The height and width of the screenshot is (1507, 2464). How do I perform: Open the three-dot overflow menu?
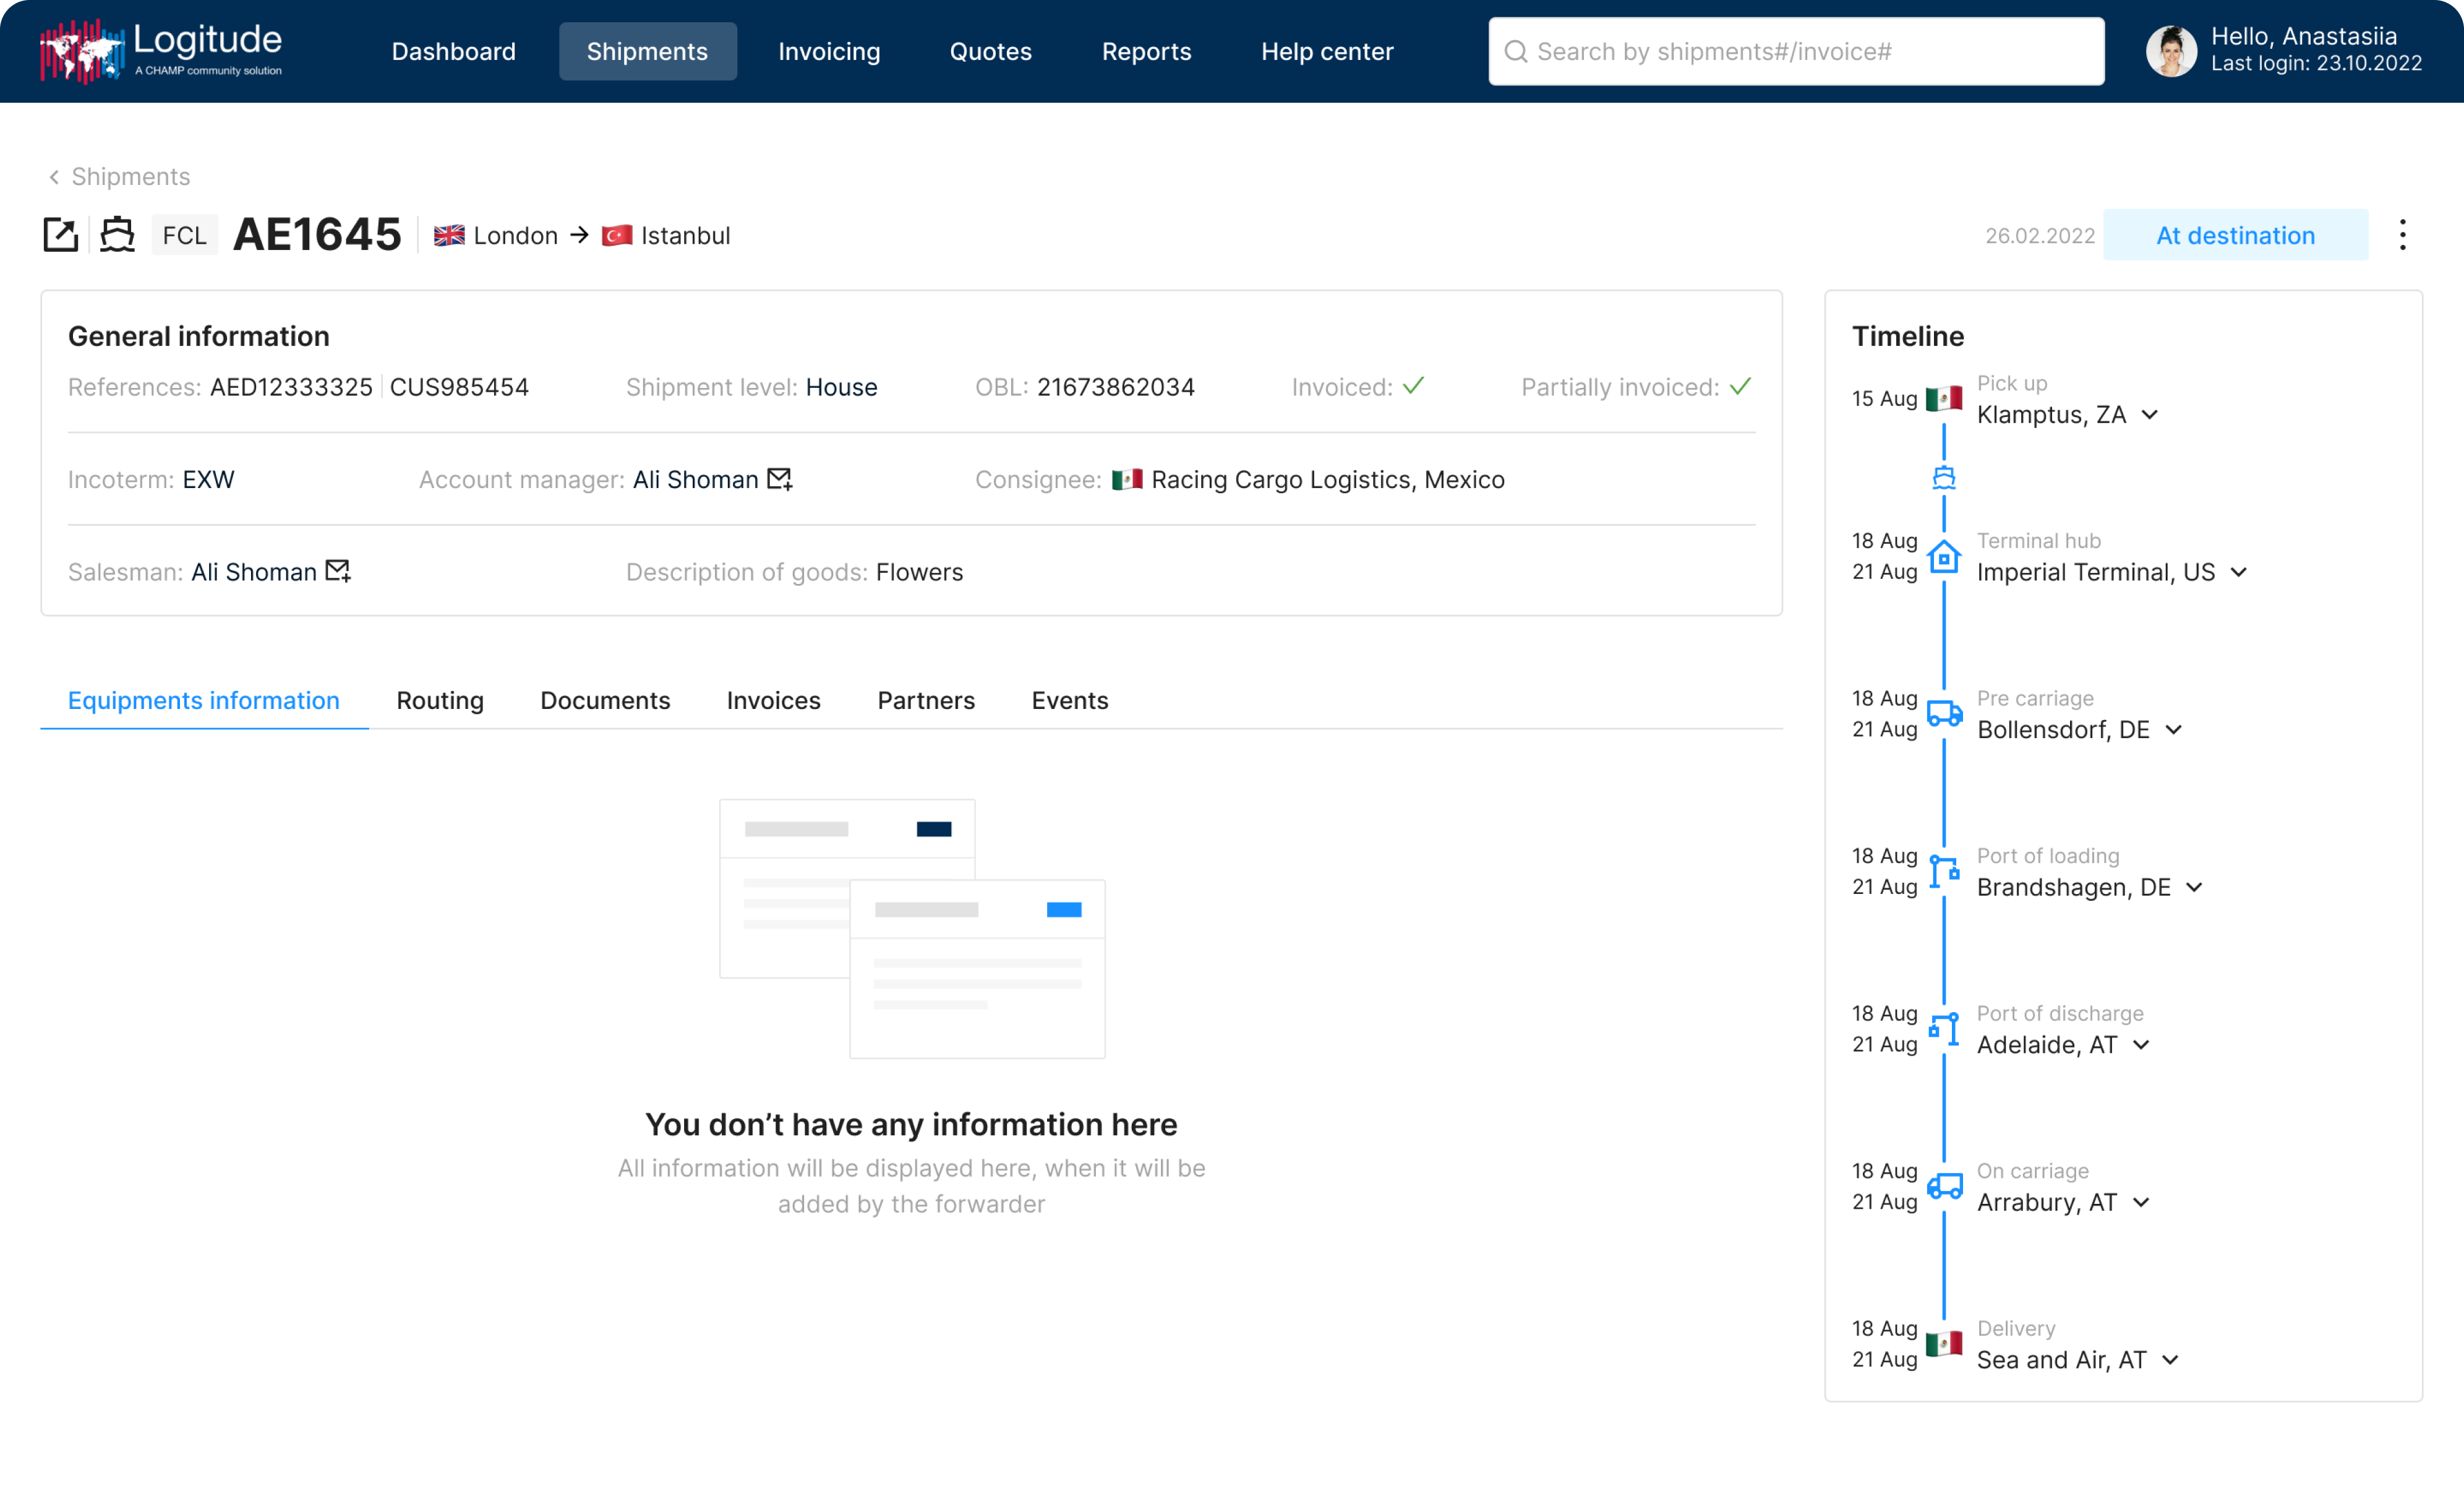2403,234
